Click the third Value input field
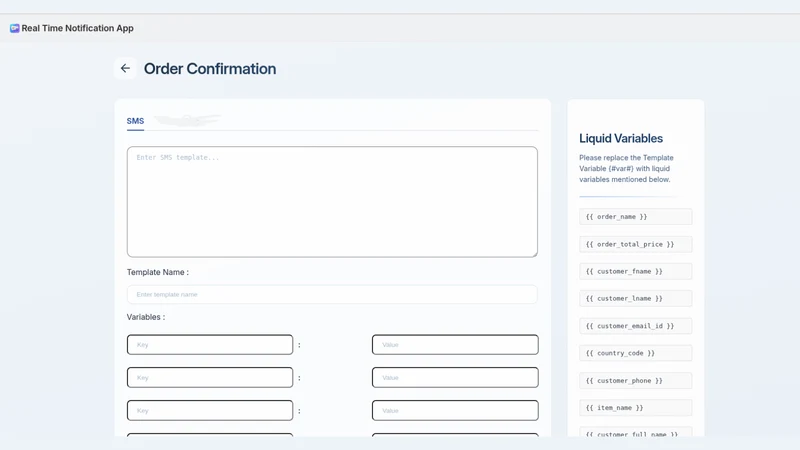The image size is (800, 450). click(455, 411)
